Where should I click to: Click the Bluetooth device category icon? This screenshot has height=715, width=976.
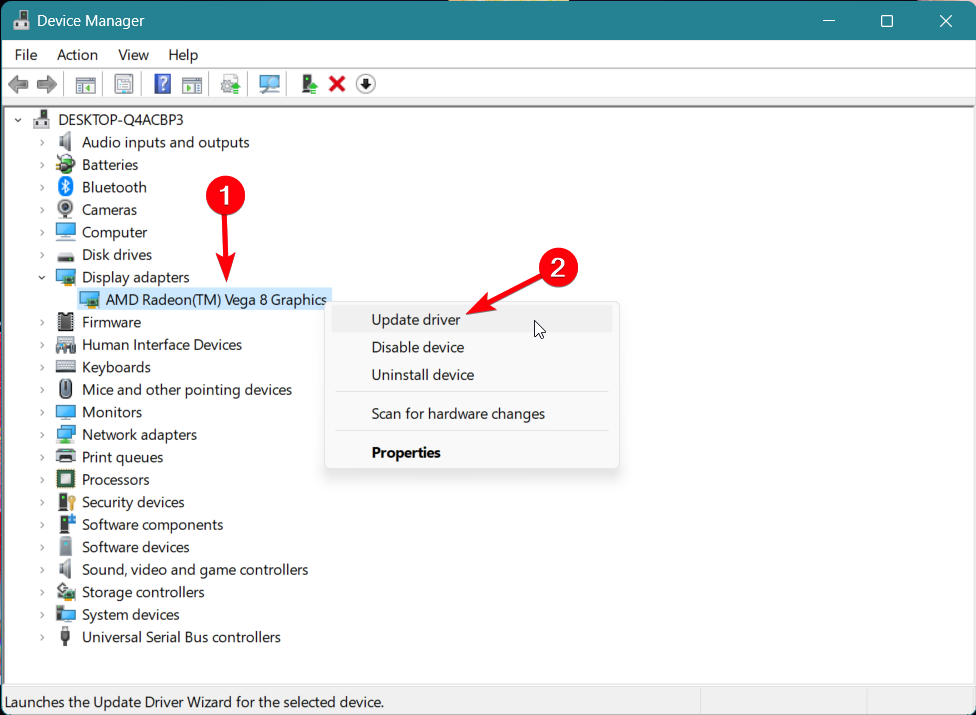tap(66, 187)
